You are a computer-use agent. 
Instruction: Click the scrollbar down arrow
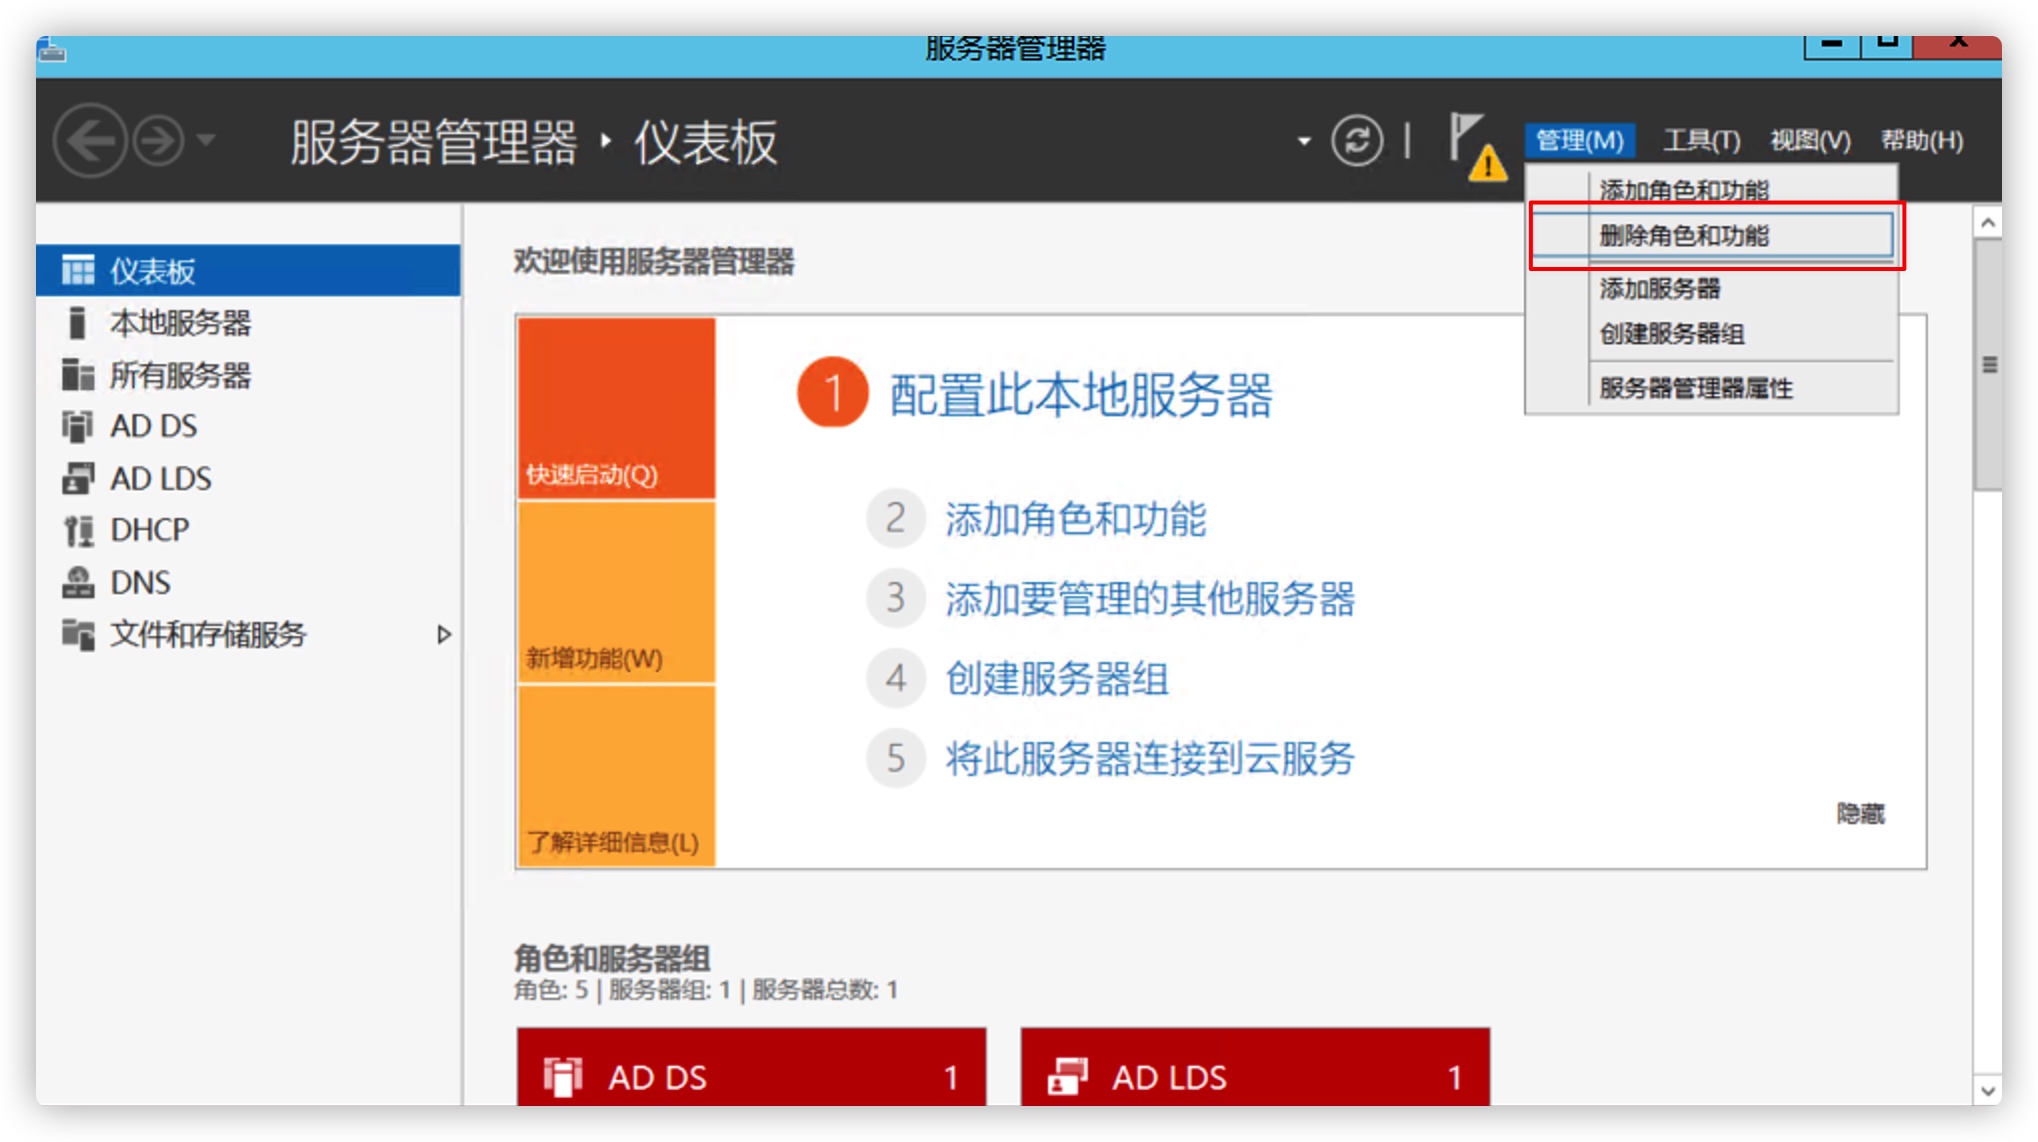coord(1988,1090)
